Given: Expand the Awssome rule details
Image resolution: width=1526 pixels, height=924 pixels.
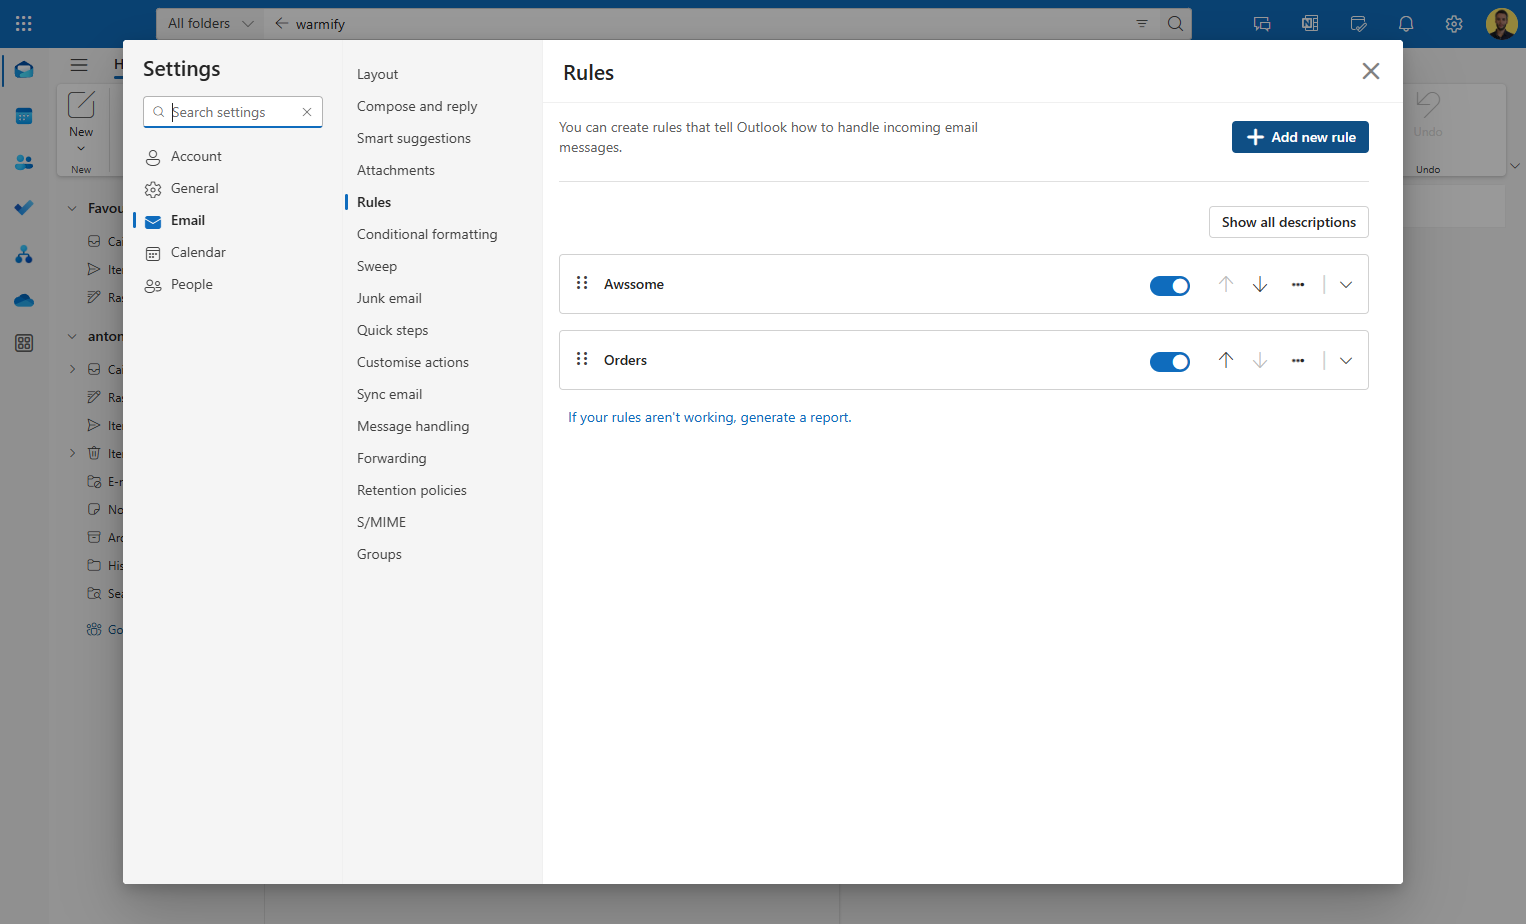Looking at the screenshot, I should click(x=1346, y=284).
